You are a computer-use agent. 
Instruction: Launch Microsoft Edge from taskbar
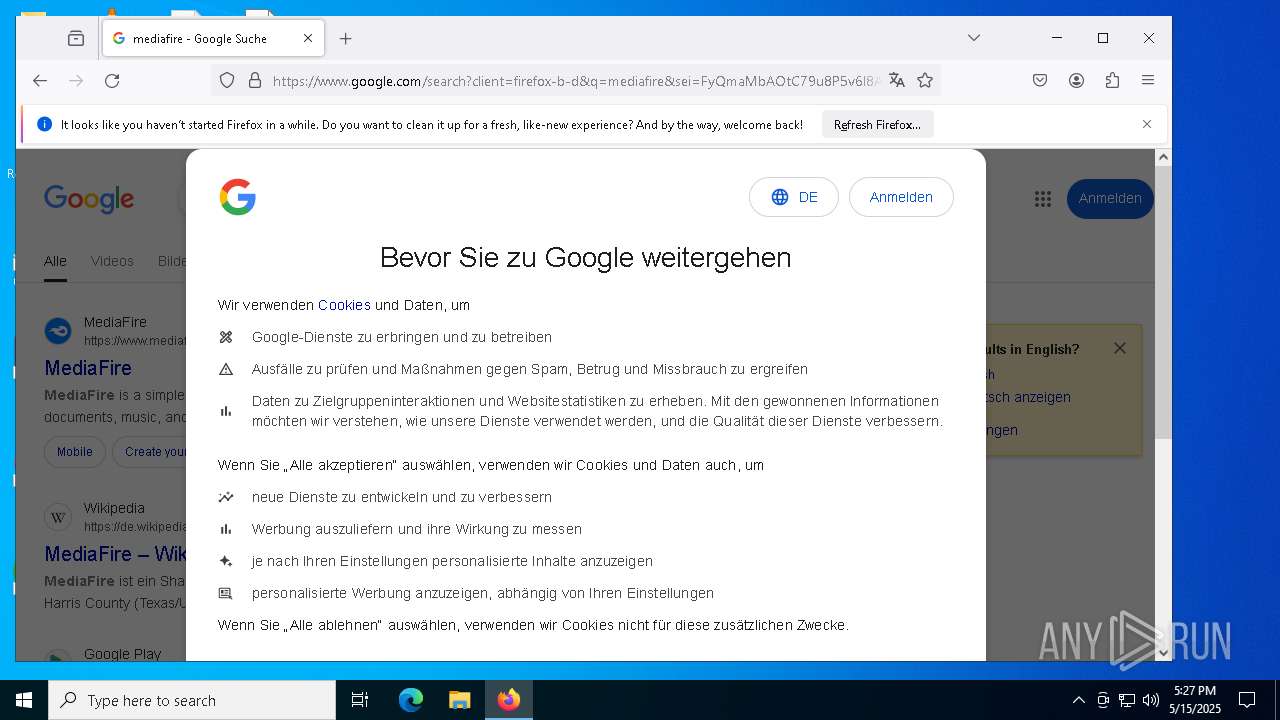[411, 700]
